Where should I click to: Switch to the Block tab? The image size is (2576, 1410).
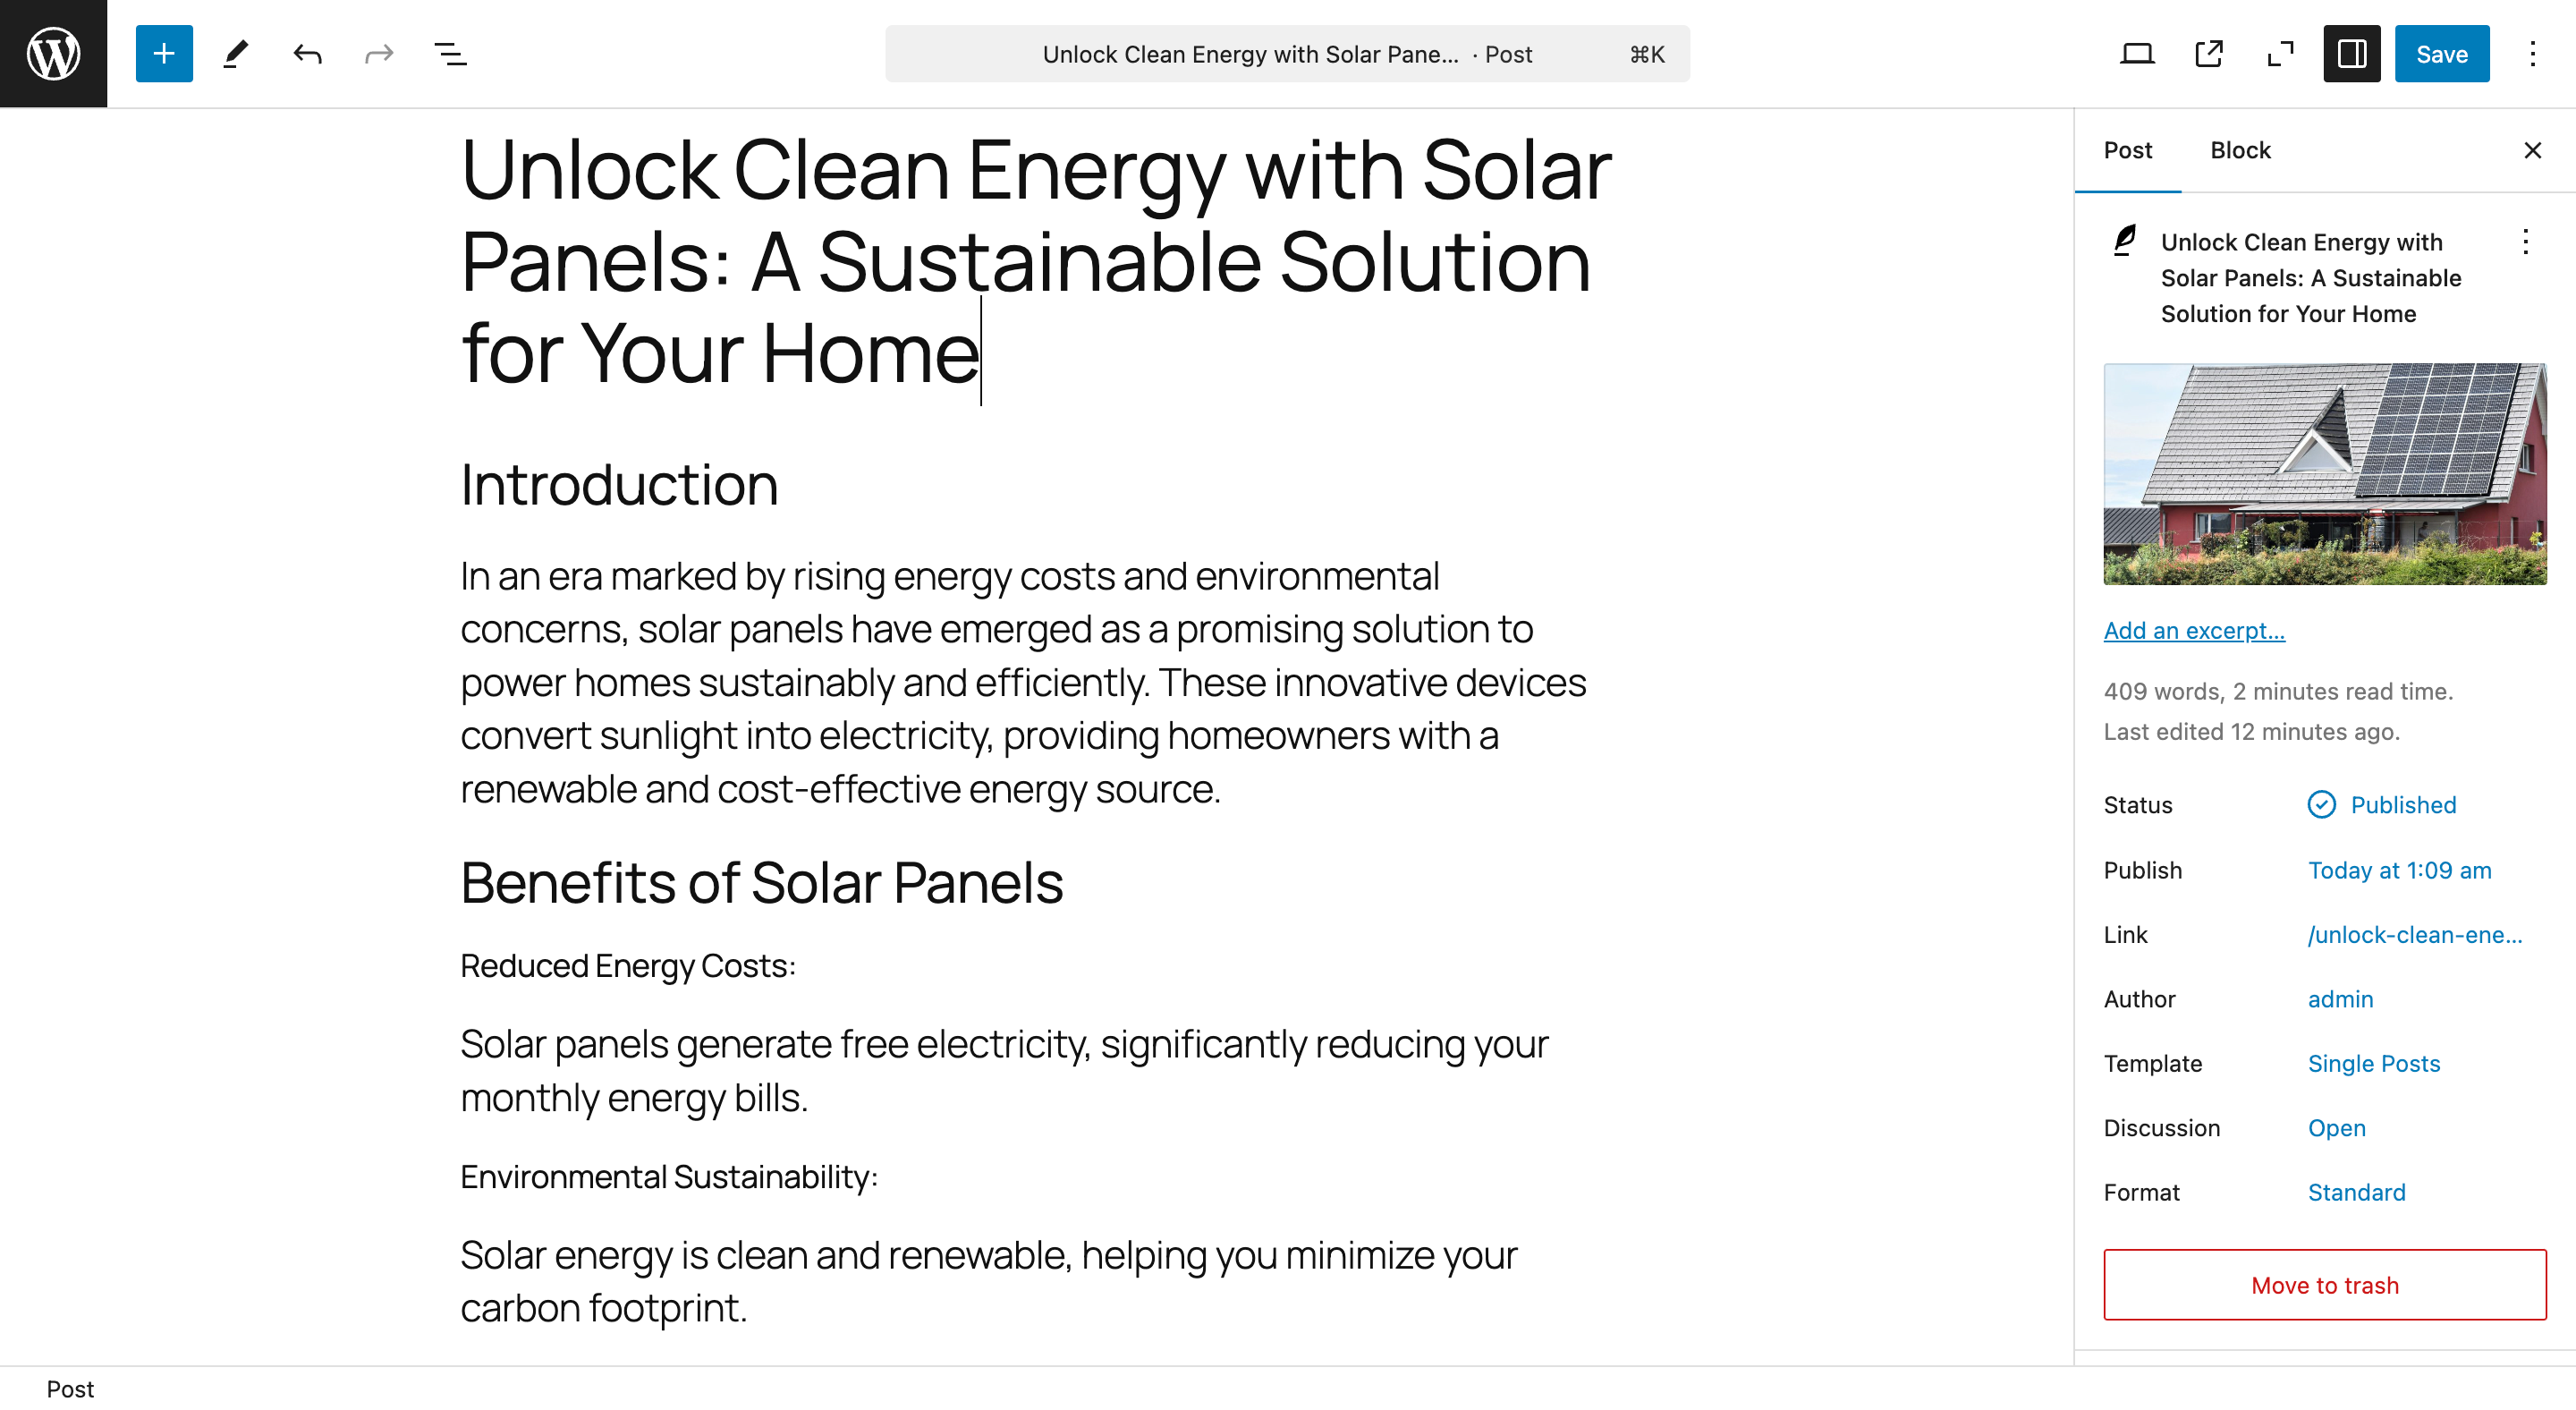coord(2239,150)
